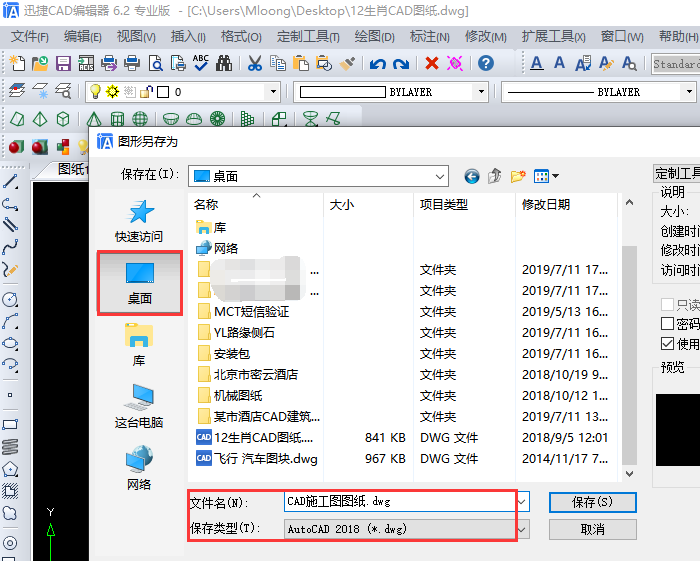Screen dimensions: 700x561
Task: Toggle layer freeze sun icon
Action: (112, 91)
